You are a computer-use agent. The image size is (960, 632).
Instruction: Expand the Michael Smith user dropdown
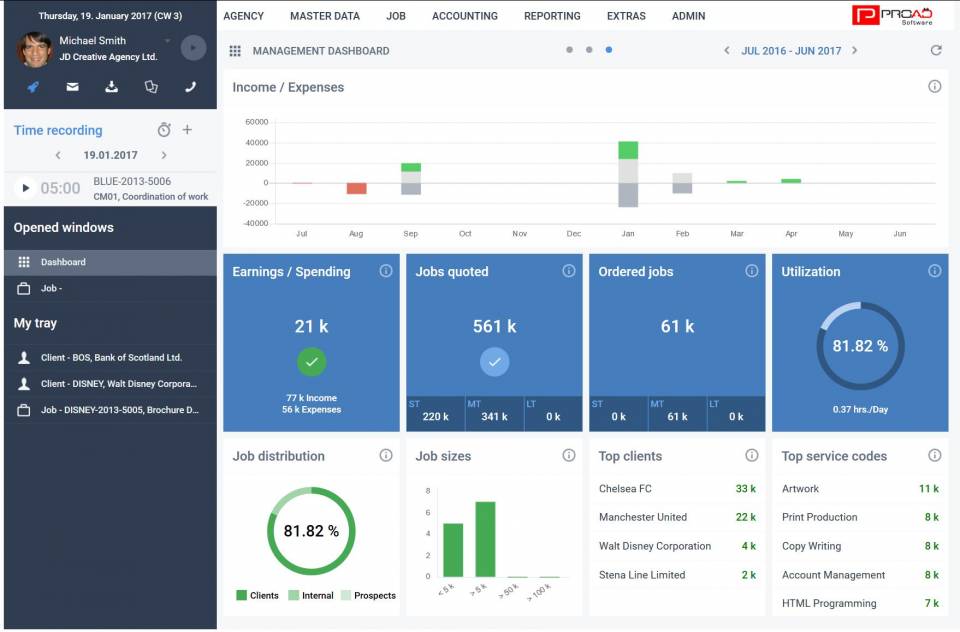167,42
